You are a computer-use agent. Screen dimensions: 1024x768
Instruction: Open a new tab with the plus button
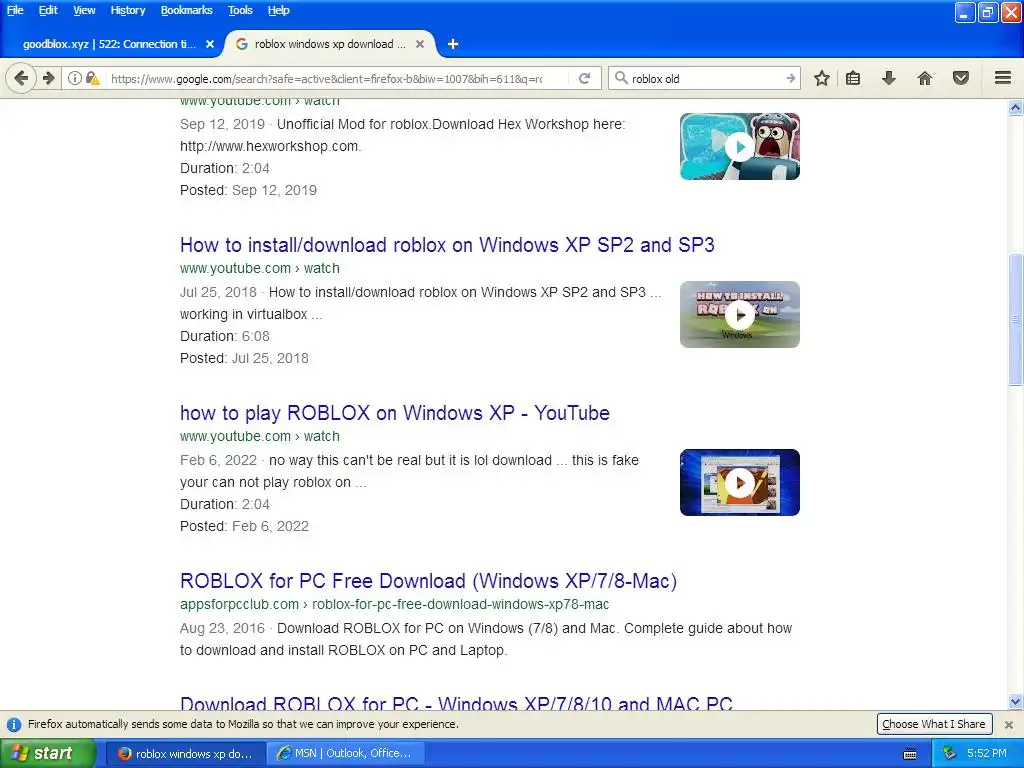(x=453, y=44)
